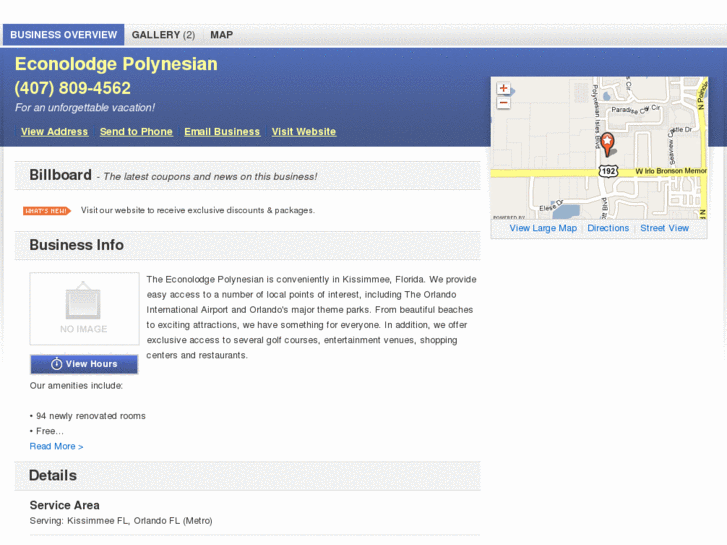Click the phone number (407) 809-4562

pos(73,88)
